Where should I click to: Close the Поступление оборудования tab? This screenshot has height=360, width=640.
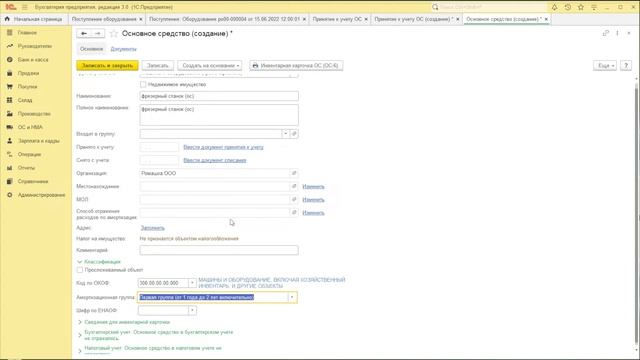141,19
